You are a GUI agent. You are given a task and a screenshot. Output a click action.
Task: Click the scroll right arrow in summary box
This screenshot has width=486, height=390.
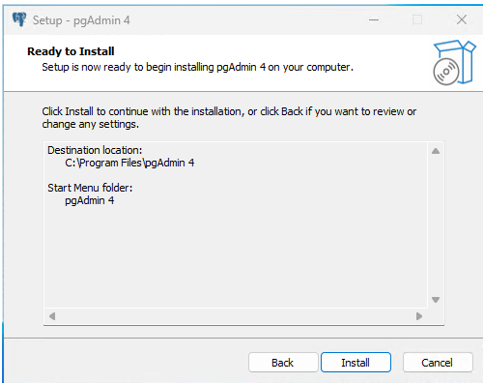[x=419, y=316]
